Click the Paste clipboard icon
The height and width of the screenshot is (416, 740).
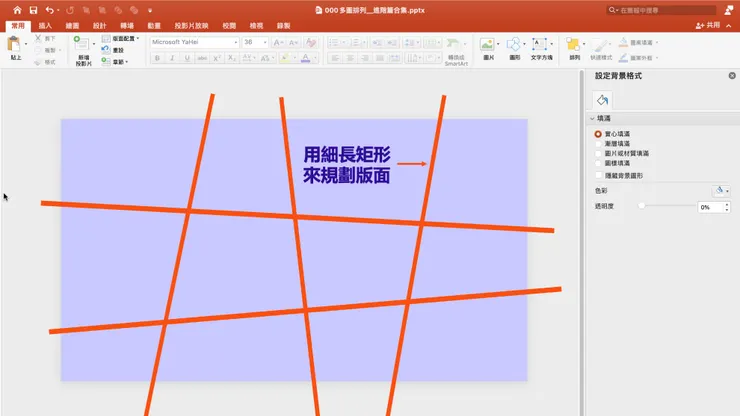14,44
